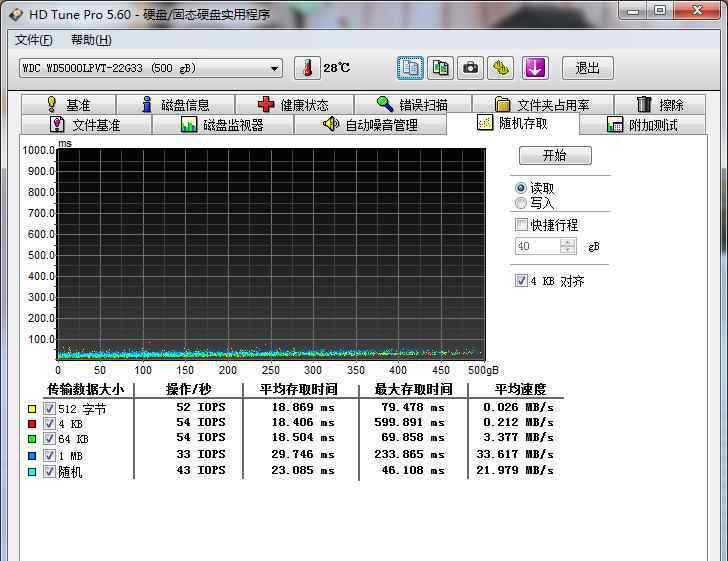Viewport: 728px width, 561px height.
Task: Click the folder icon of 文件夹占用率
Action: [502, 105]
